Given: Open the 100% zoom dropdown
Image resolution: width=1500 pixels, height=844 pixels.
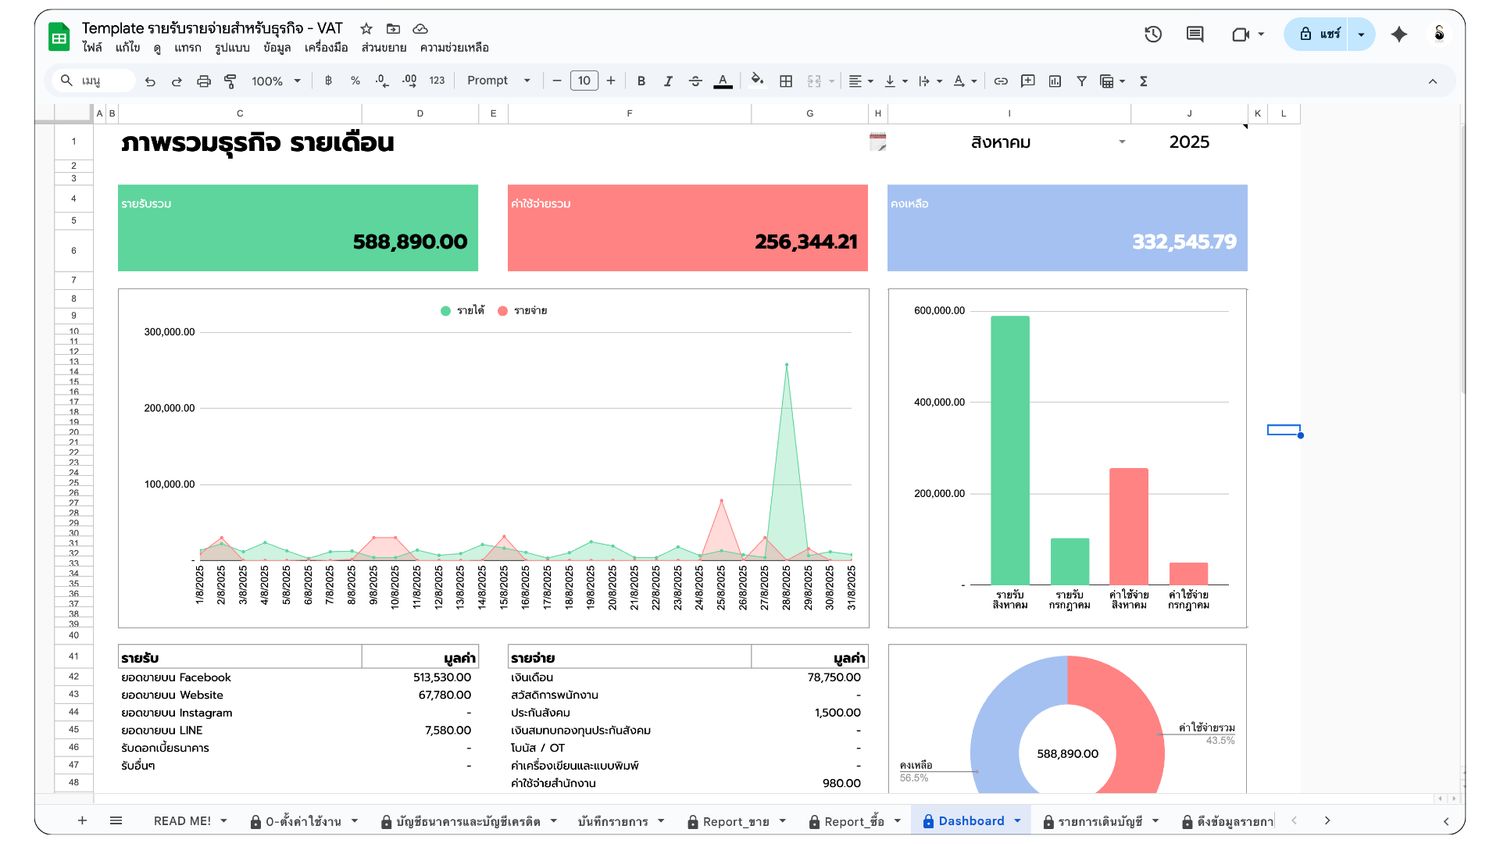Looking at the screenshot, I should [275, 81].
